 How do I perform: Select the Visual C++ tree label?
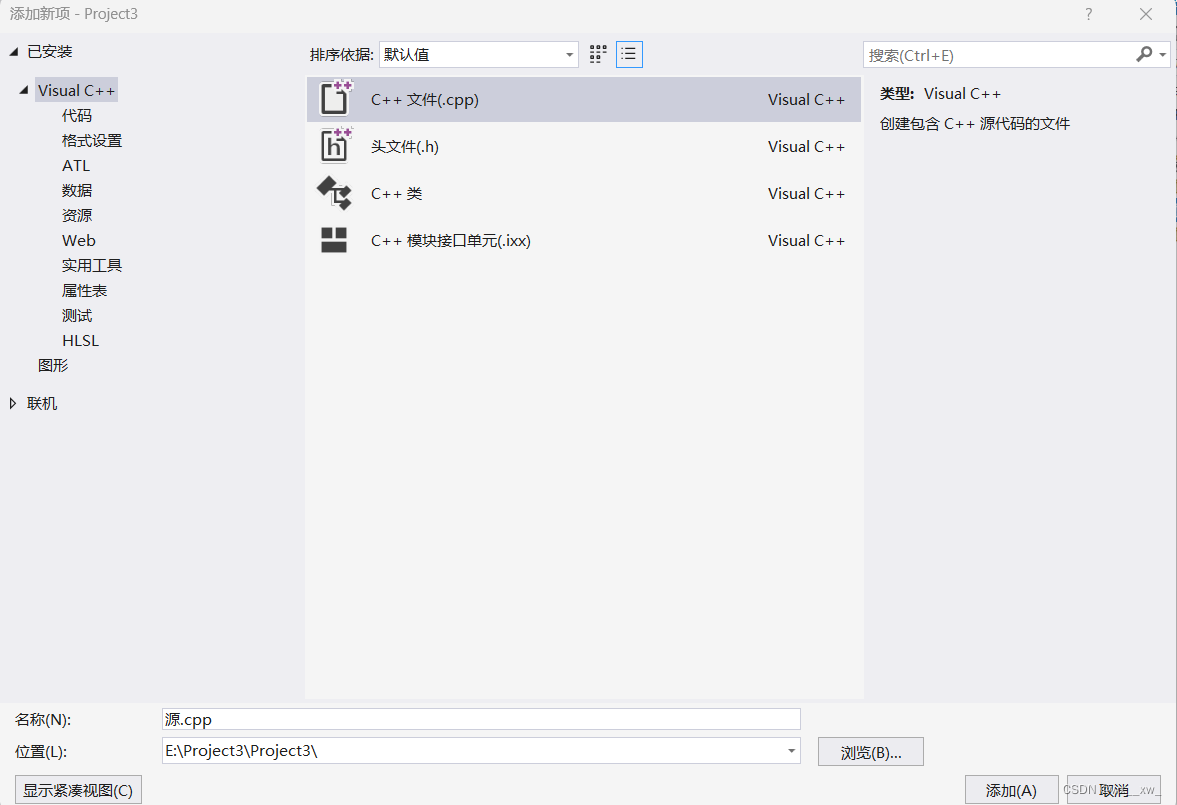(77, 90)
